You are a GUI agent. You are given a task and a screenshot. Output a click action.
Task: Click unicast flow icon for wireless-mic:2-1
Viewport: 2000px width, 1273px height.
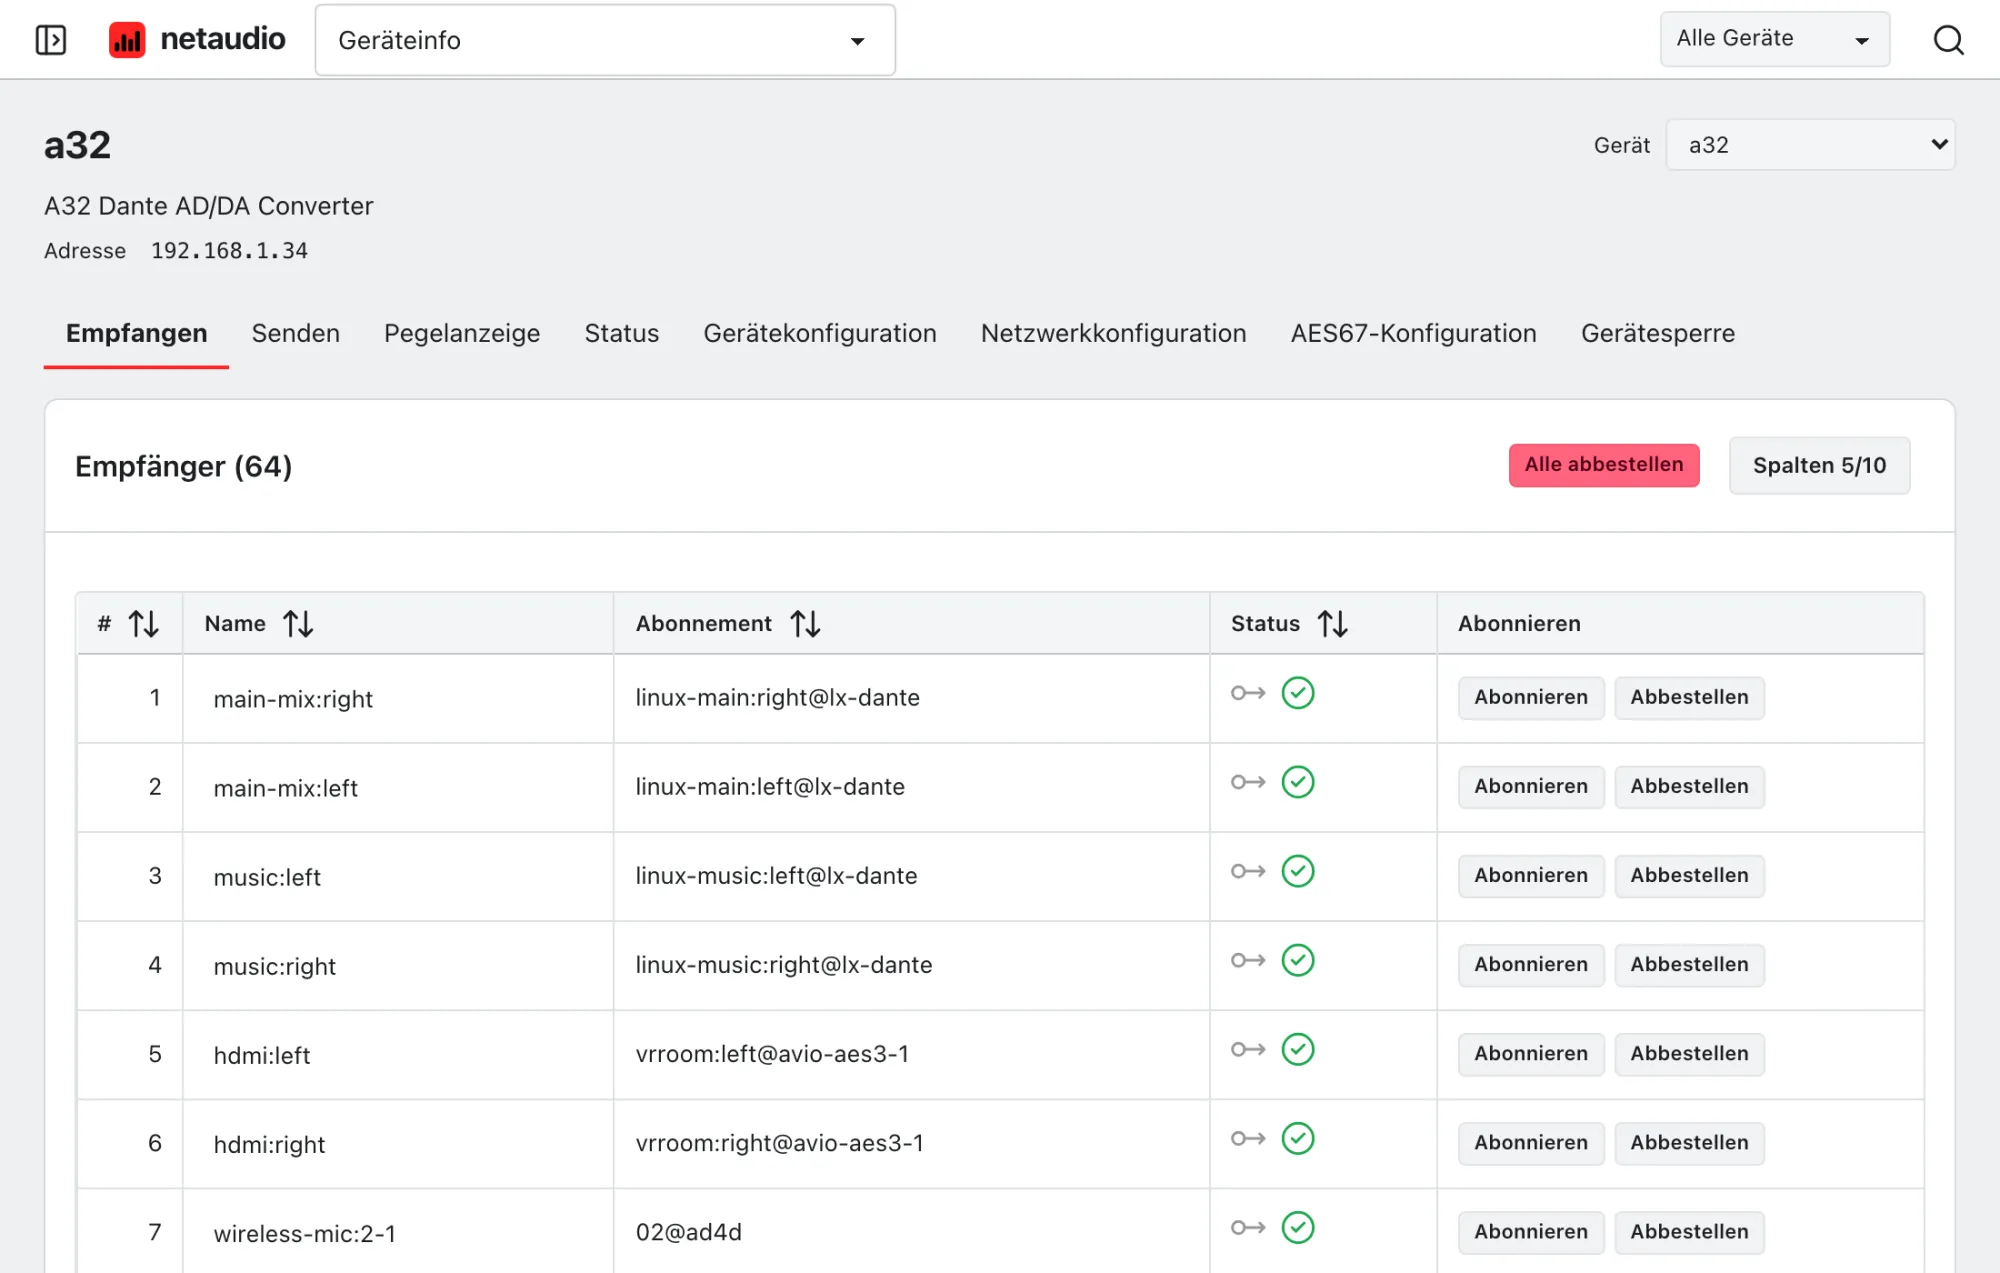pos(1248,1227)
